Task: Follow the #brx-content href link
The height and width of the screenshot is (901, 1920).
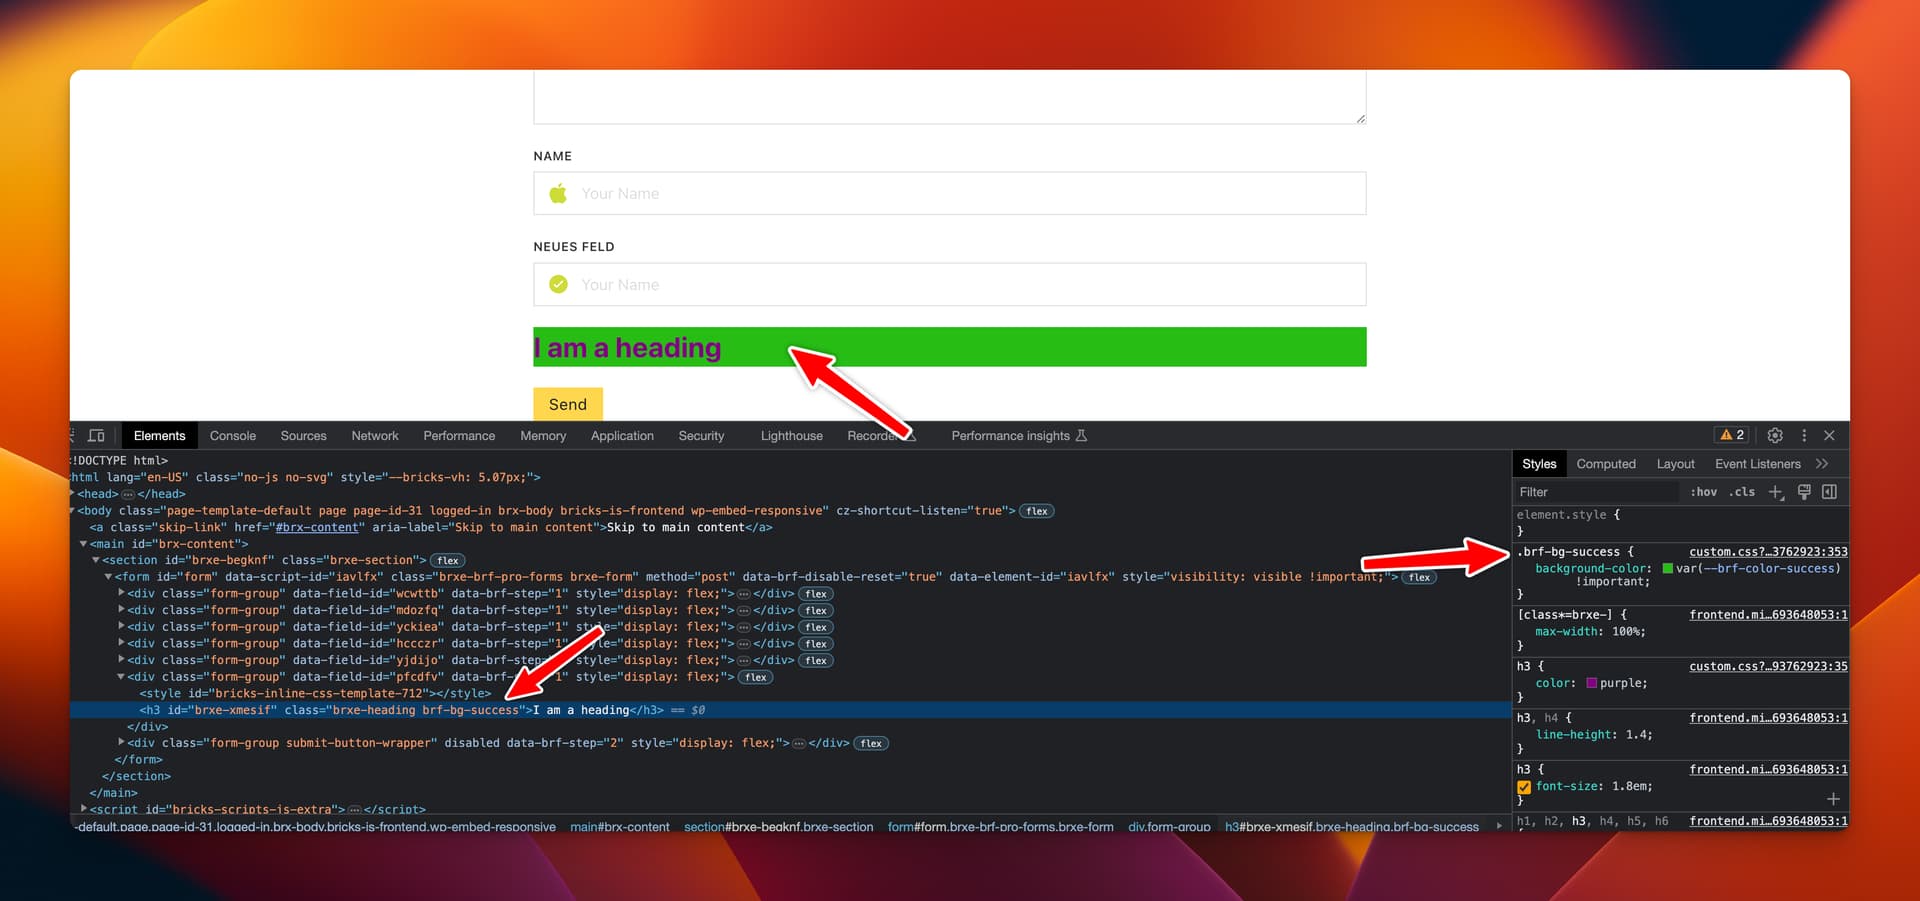Action: pos(317,527)
